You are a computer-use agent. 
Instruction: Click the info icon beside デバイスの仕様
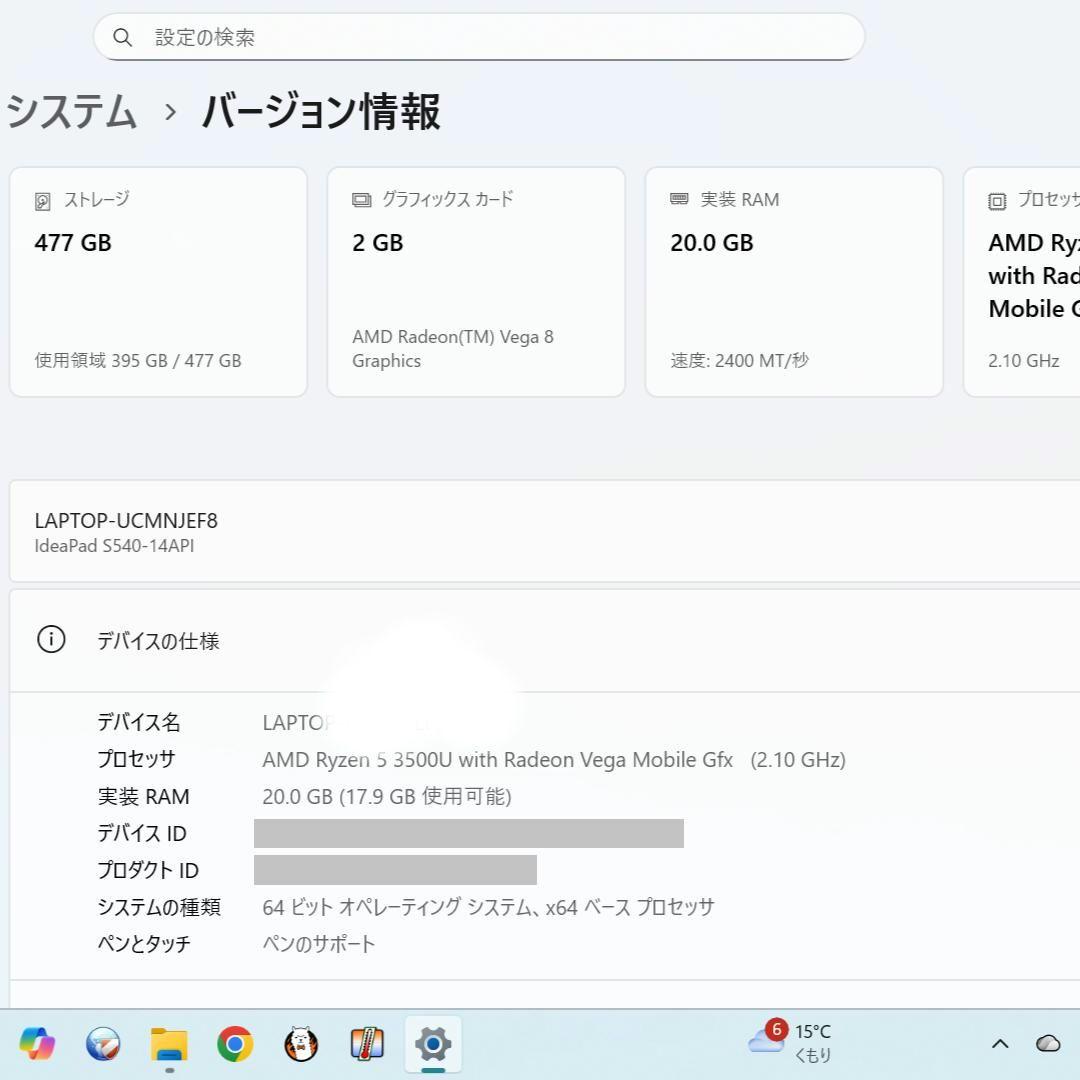[51, 639]
